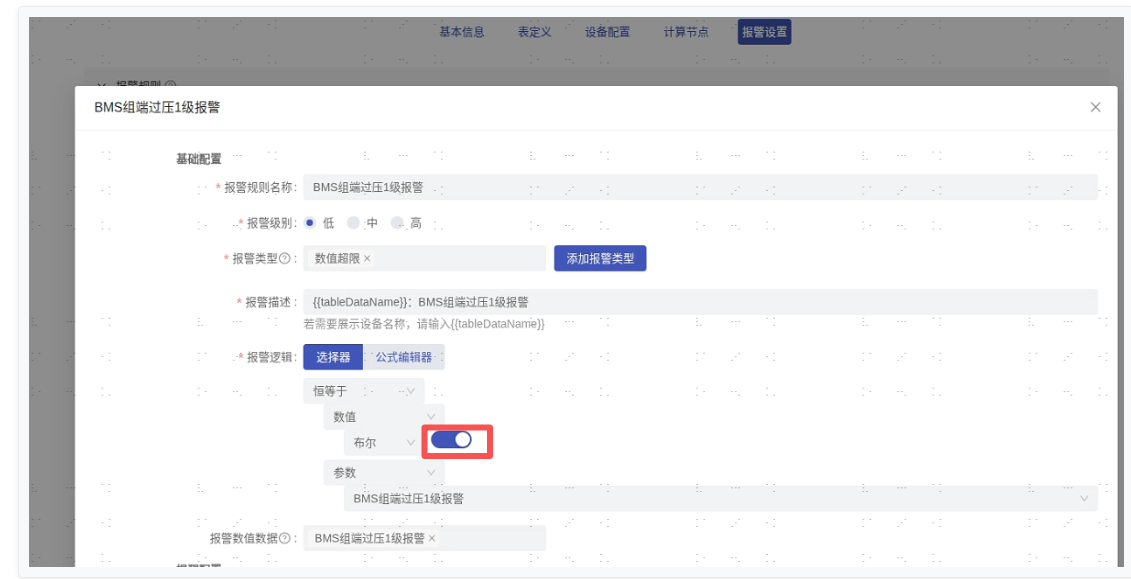Go to the 设备配置 tab
Image resolution: width=1131 pixels, height=579 pixels.
pos(607,32)
